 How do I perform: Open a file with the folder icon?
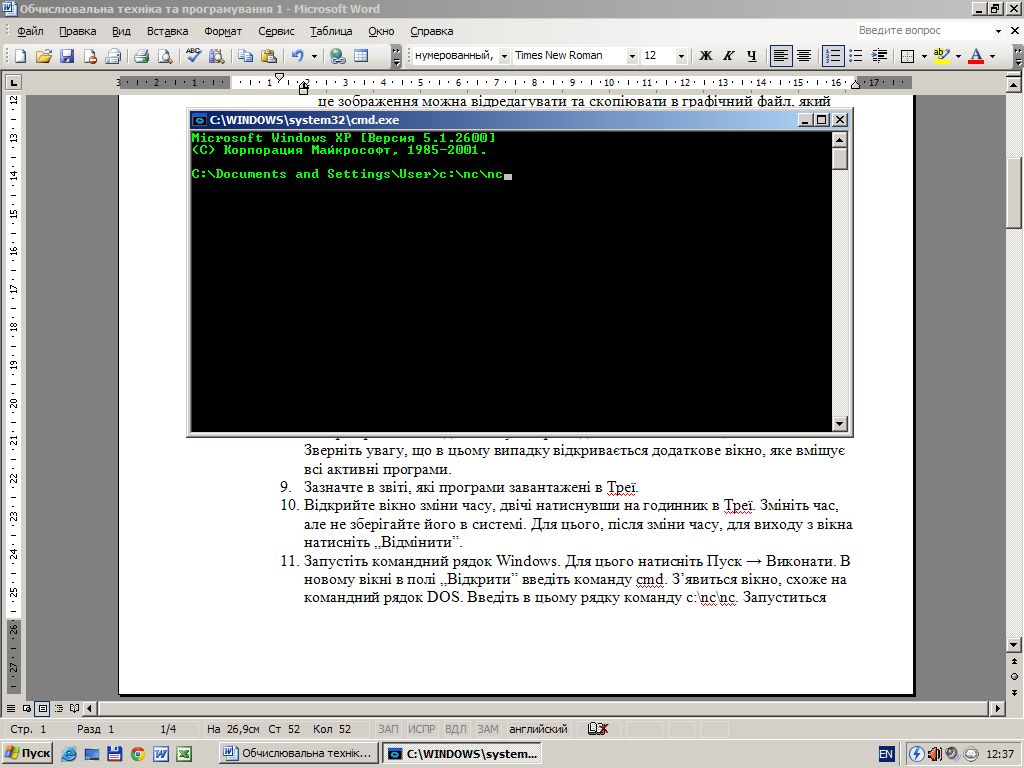43,56
